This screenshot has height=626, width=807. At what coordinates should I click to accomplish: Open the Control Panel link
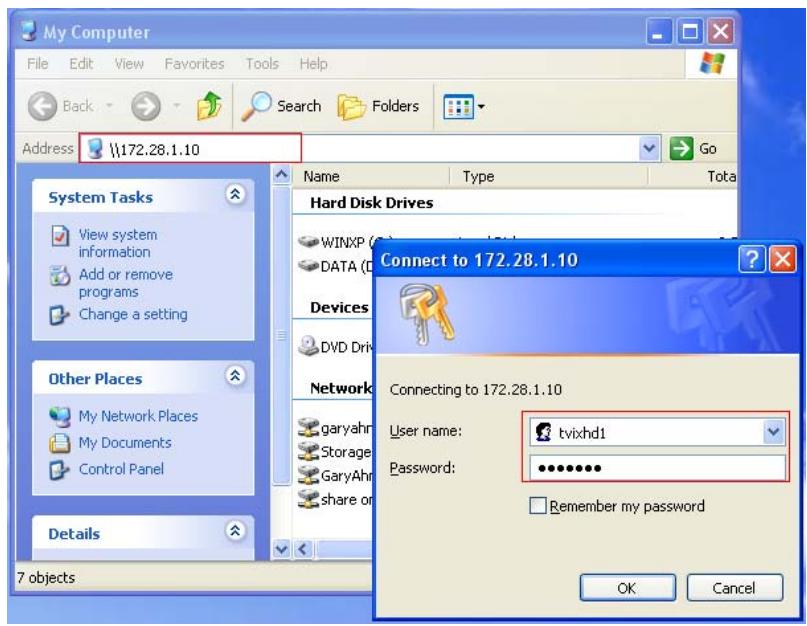pos(121,469)
